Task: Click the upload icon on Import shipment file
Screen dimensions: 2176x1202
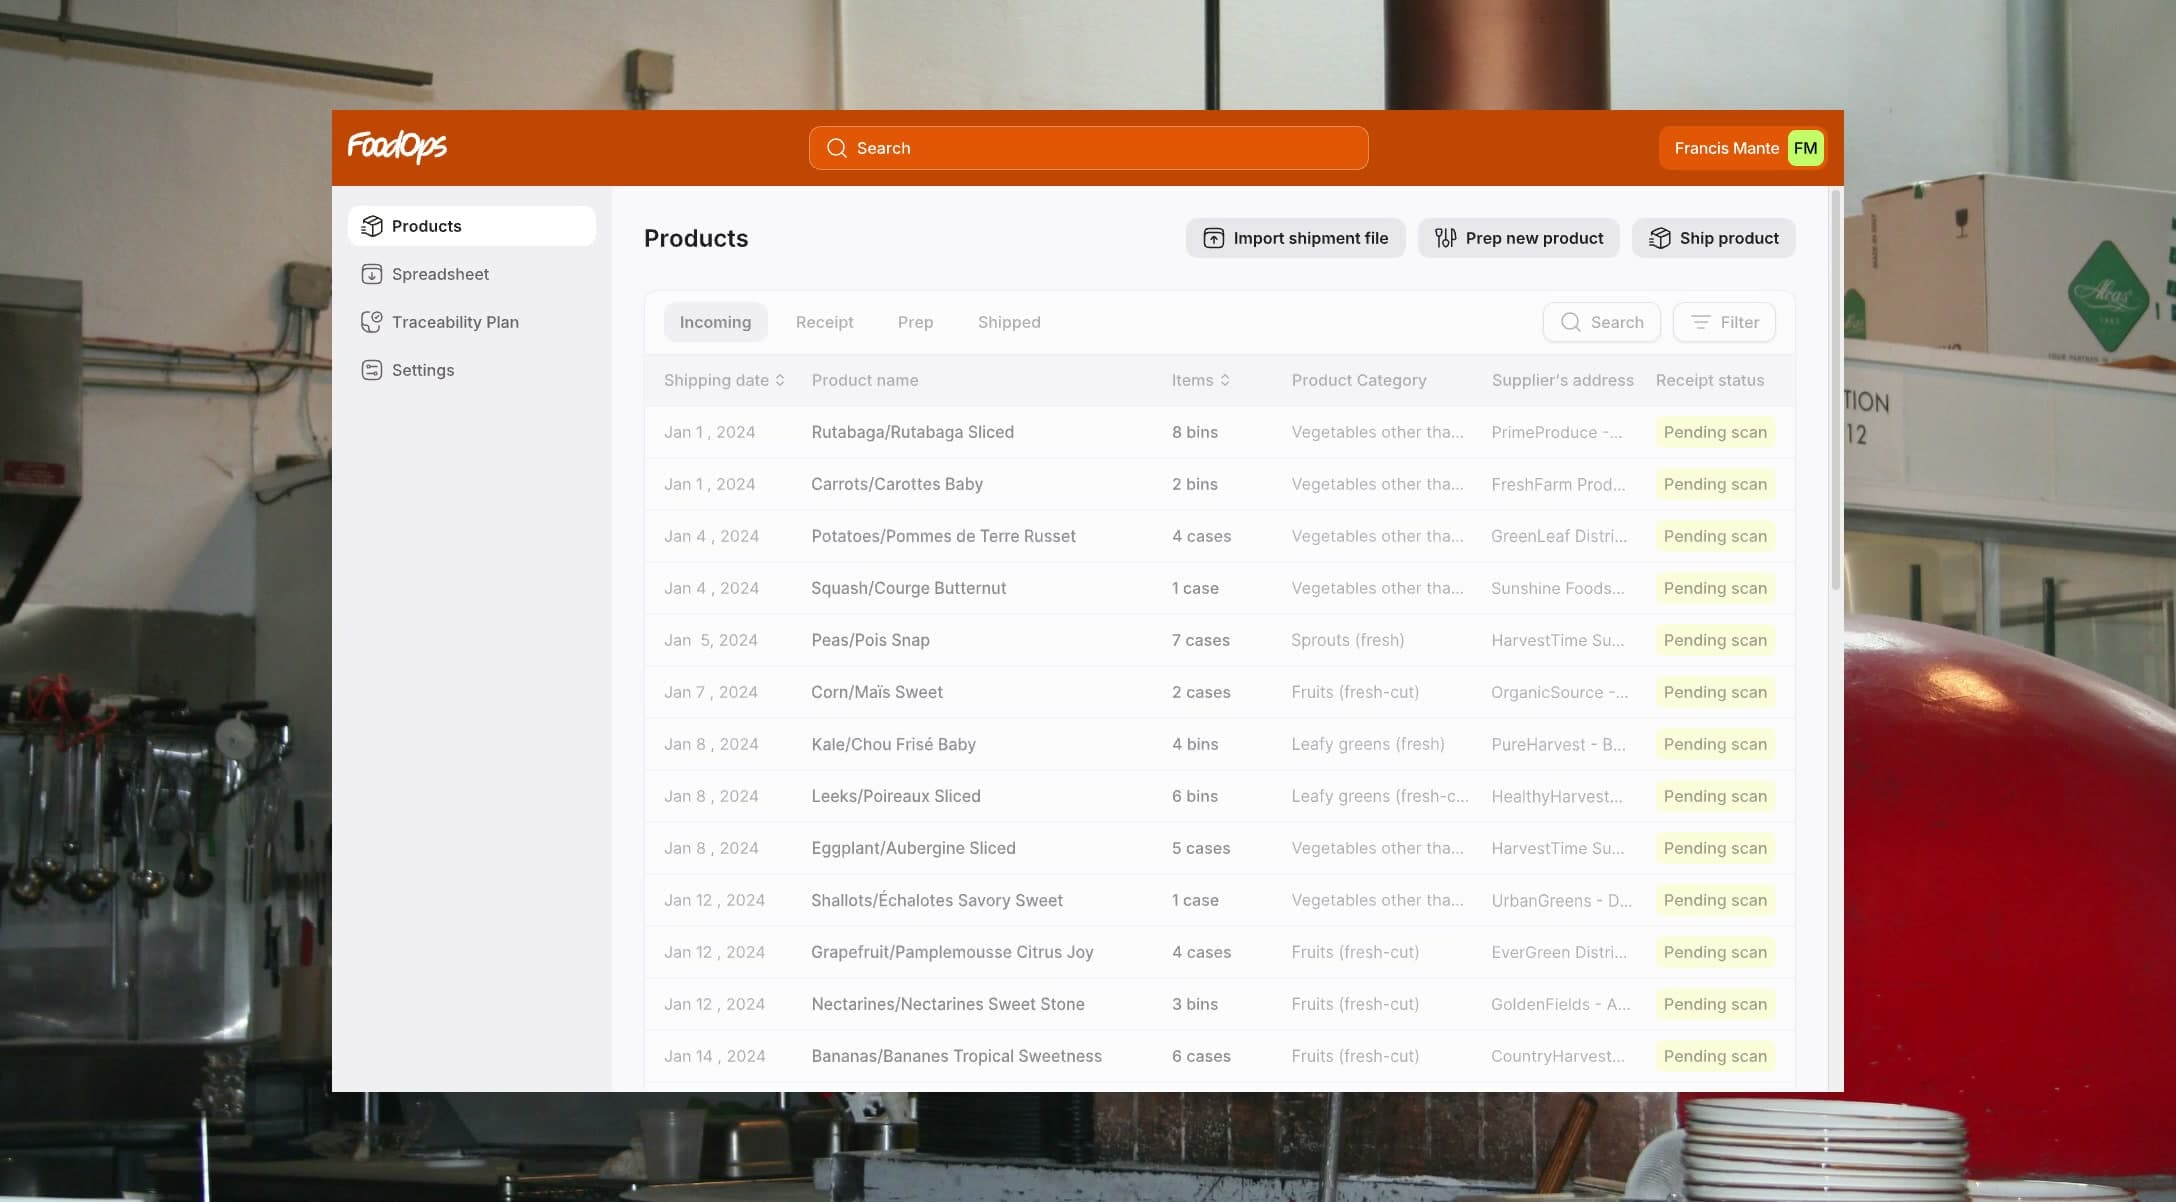Action: (x=1213, y=238)
